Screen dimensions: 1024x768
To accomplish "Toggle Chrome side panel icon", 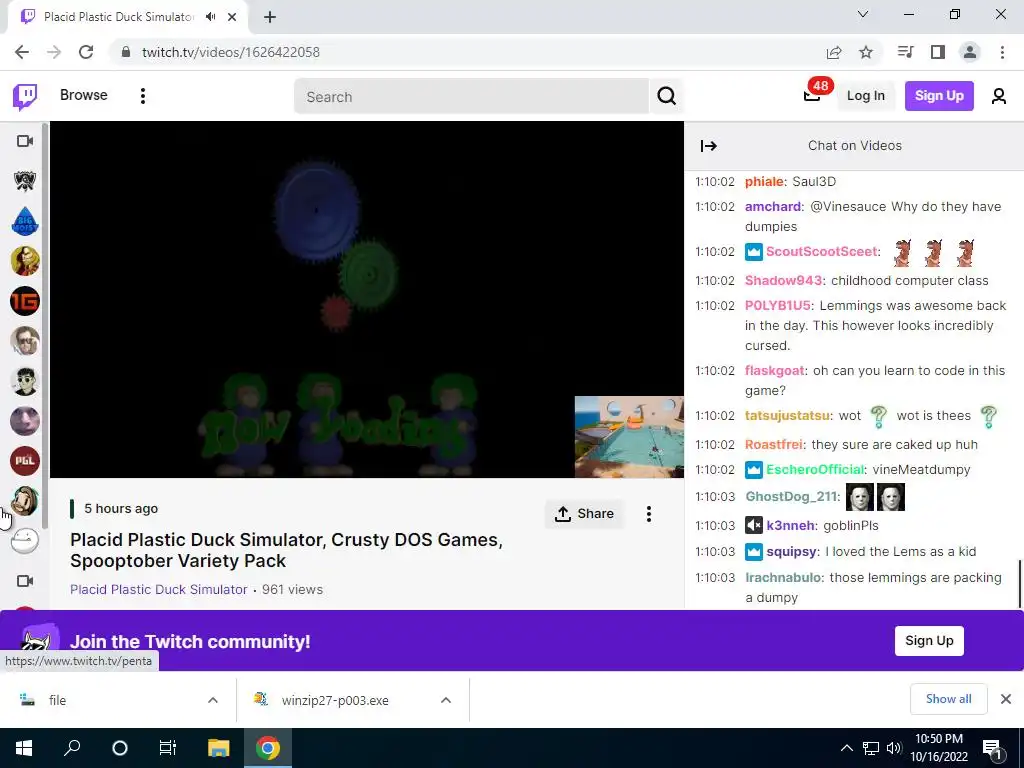I will pos(938,52).
